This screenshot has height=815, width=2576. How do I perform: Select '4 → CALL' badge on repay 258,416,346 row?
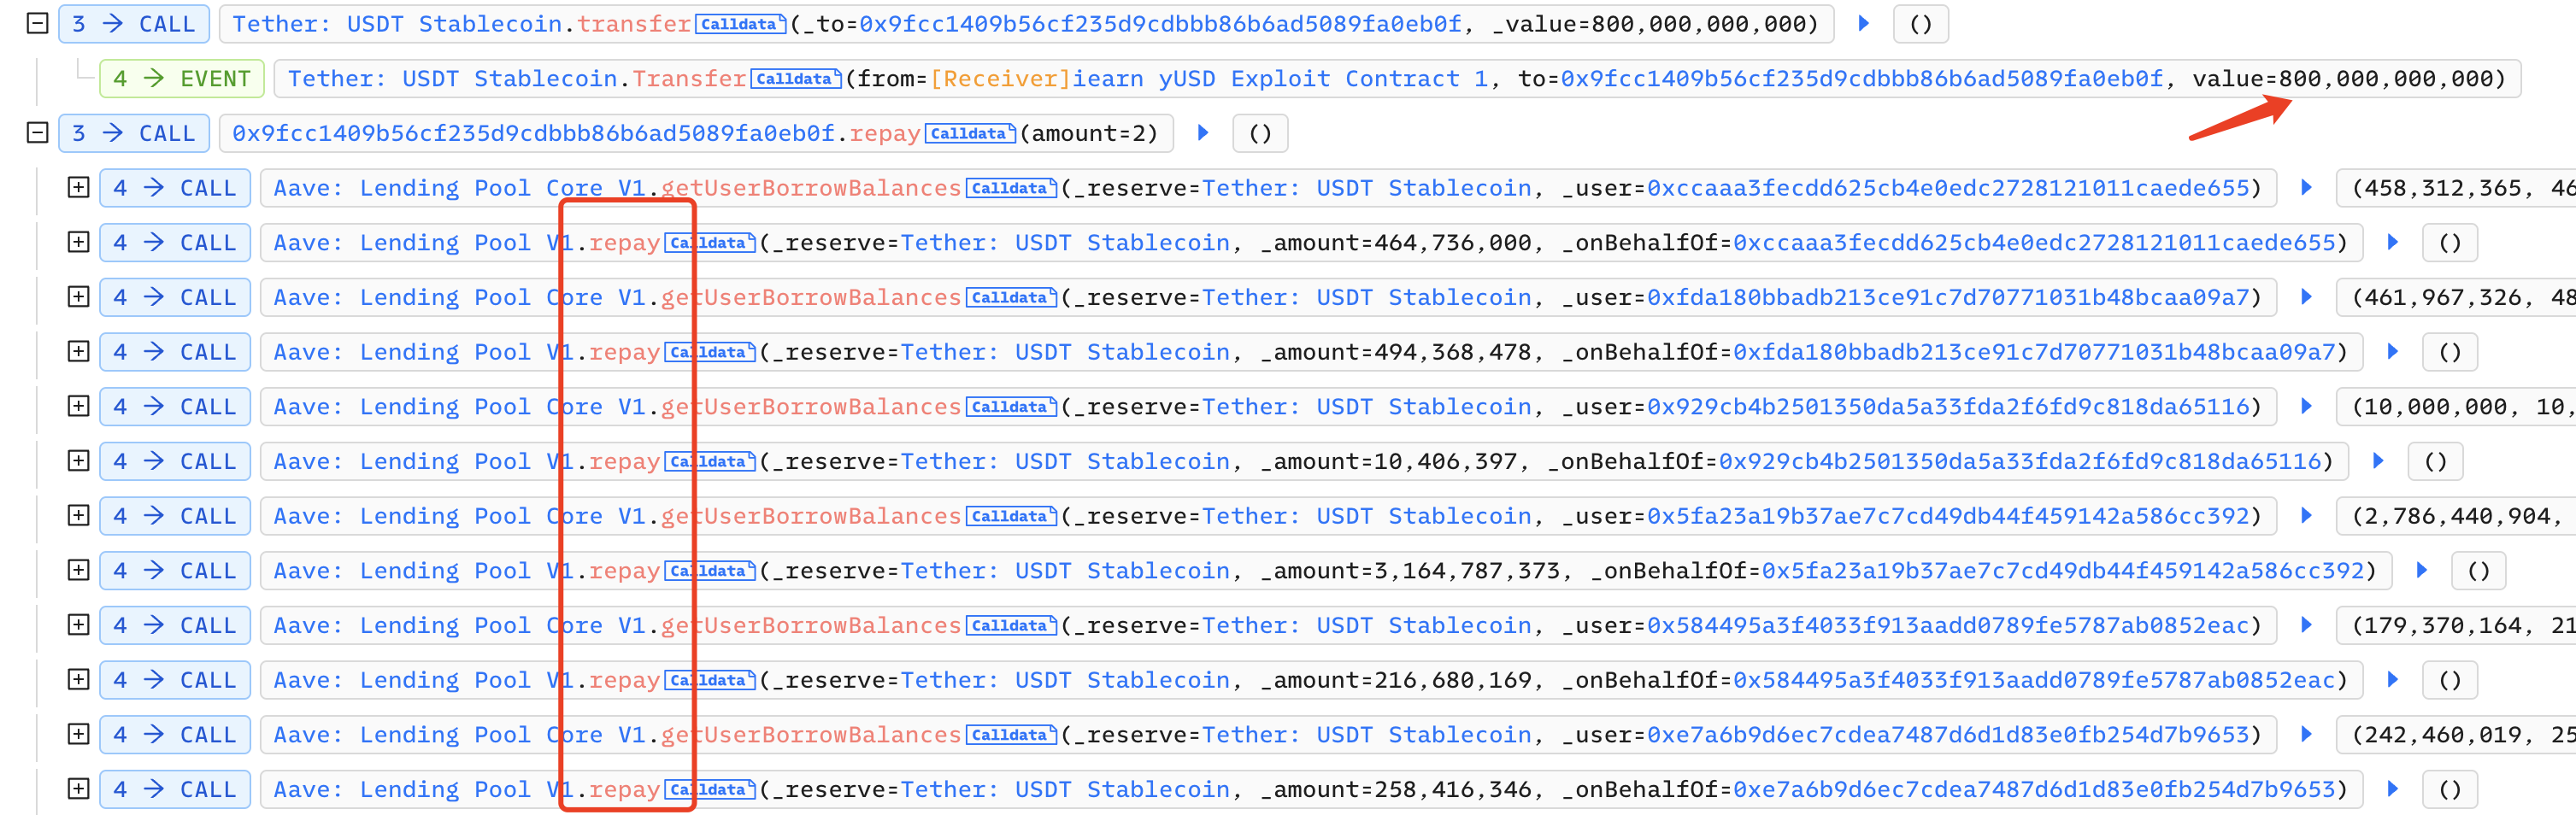point(175,789)
